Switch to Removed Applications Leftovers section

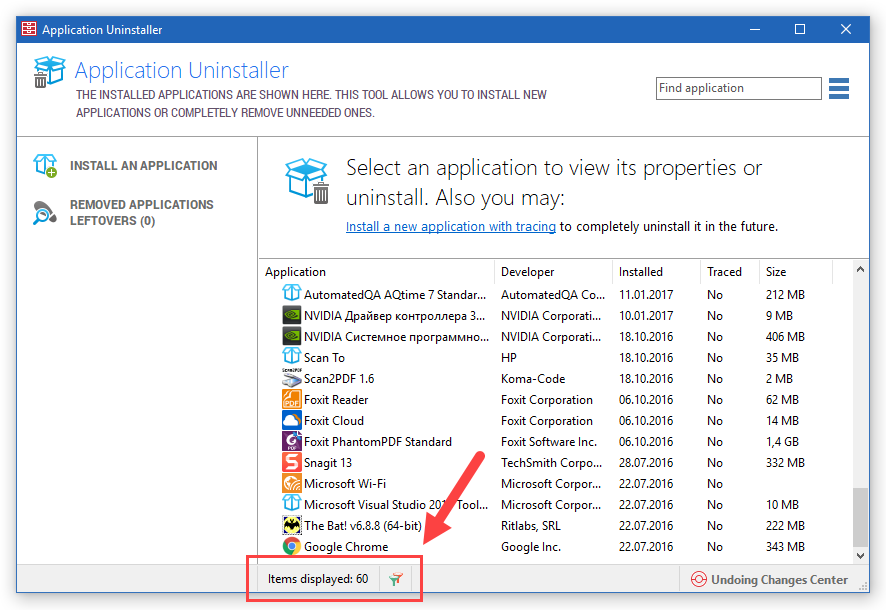click(140, 212)
